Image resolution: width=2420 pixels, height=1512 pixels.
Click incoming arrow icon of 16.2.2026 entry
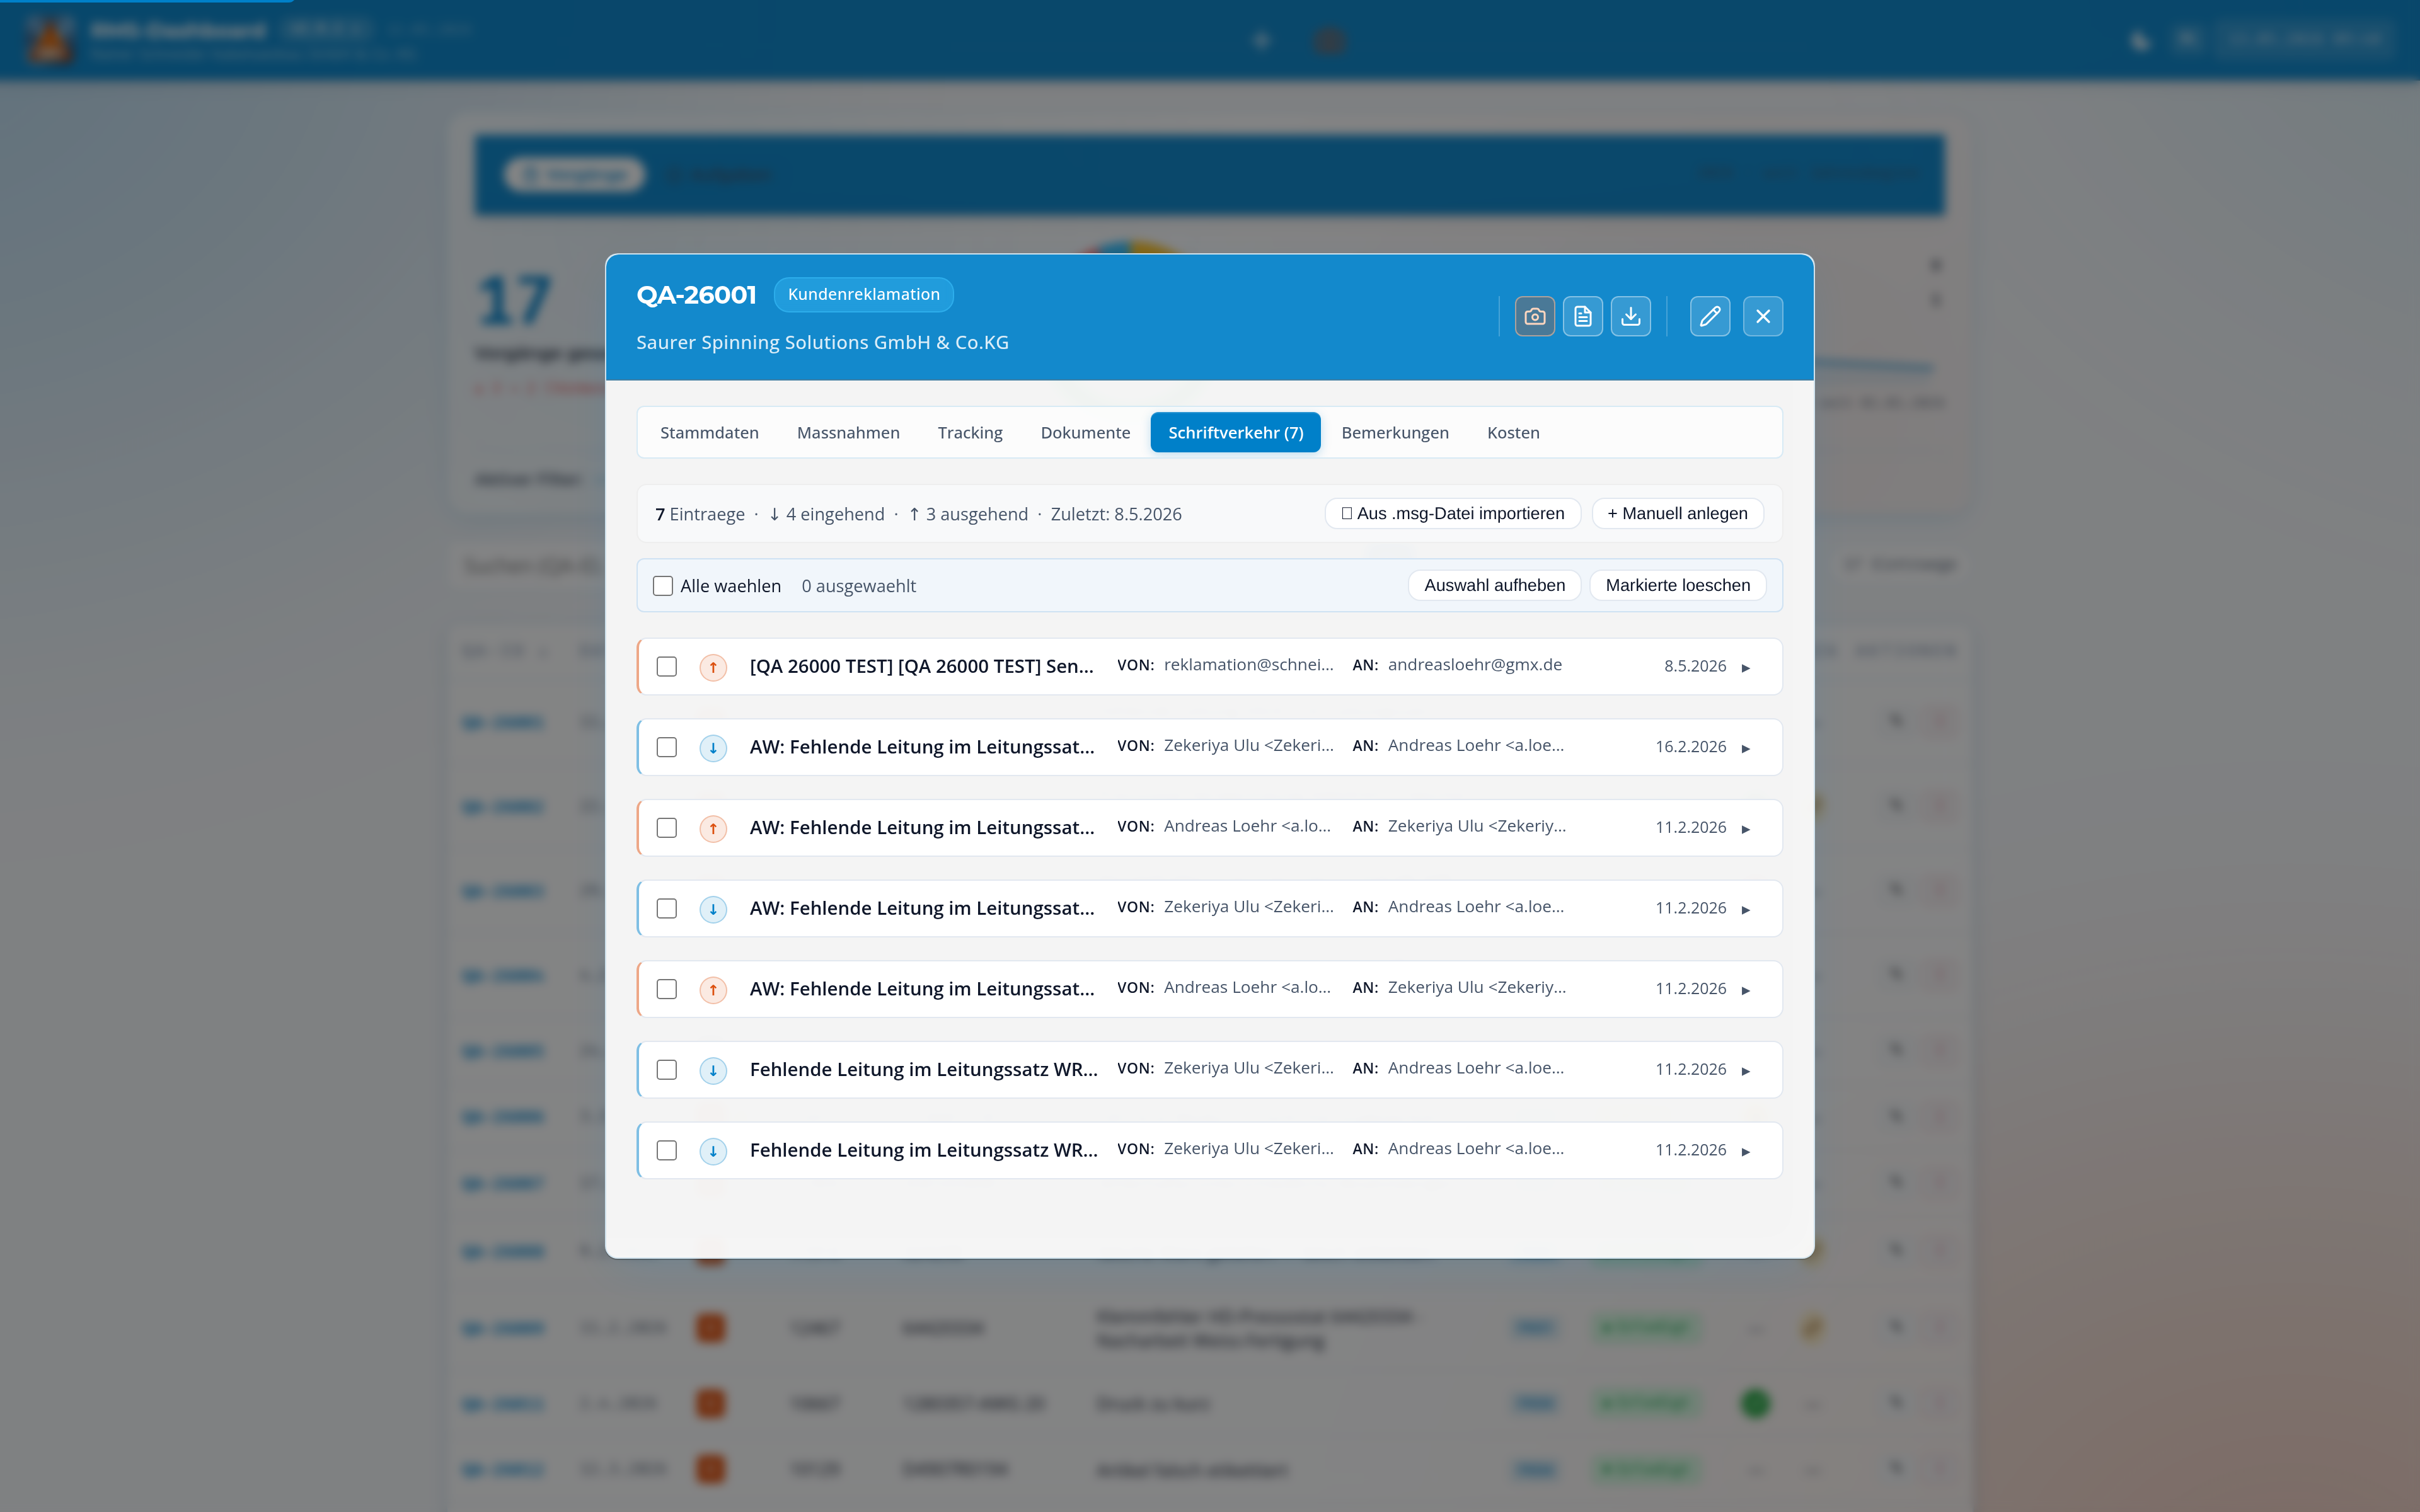pyautogui.click(x=713, y=748)
